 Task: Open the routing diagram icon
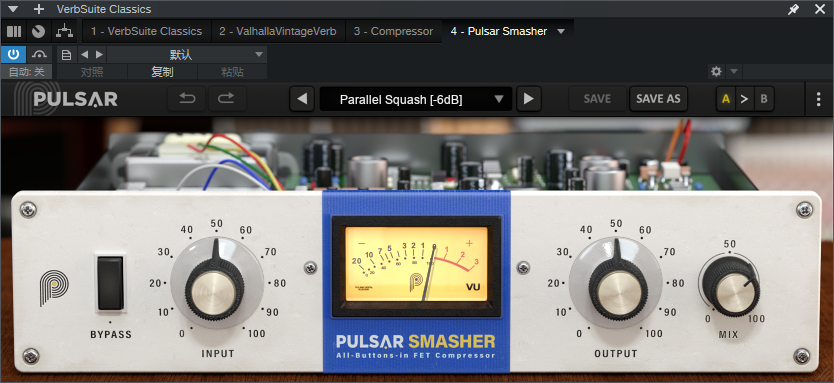tap(65, 31)
